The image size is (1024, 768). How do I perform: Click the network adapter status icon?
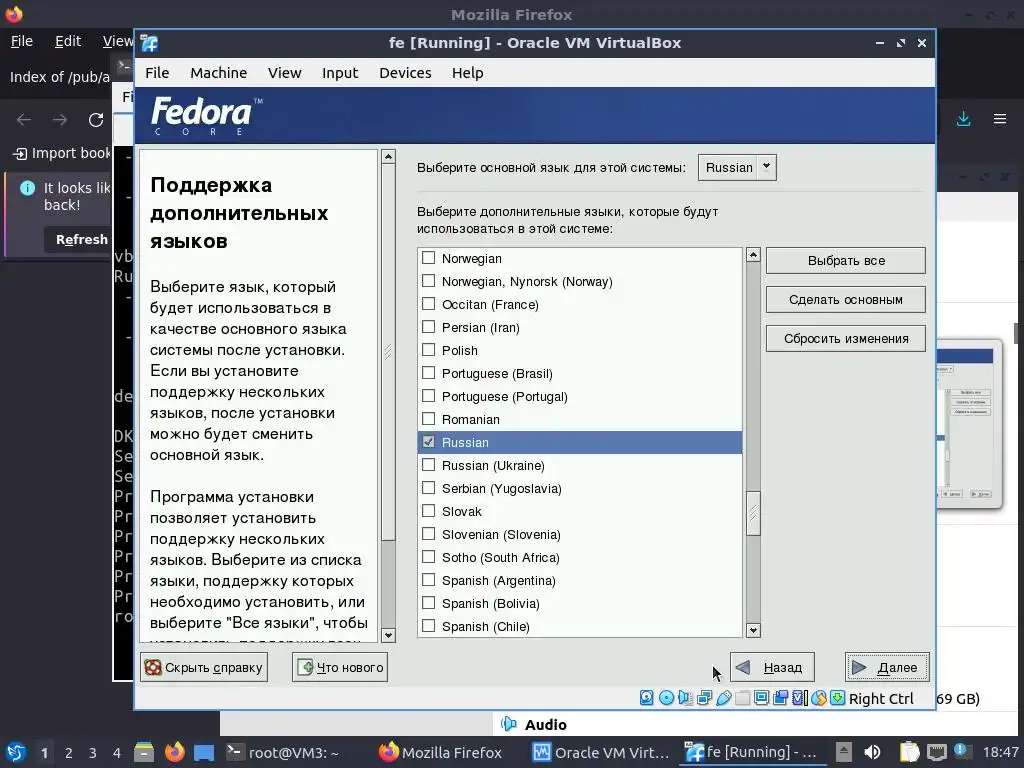point(704,697)
